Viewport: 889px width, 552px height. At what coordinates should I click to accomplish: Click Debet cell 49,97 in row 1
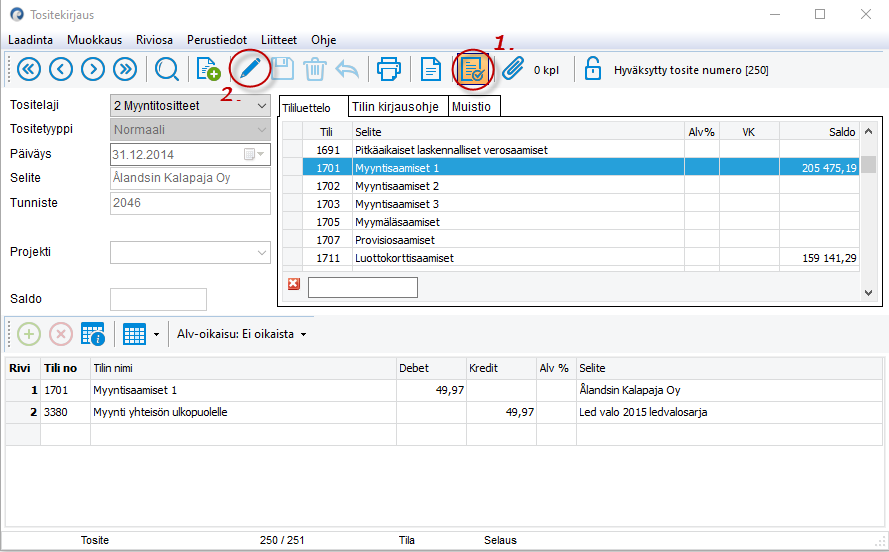point(431,390)
